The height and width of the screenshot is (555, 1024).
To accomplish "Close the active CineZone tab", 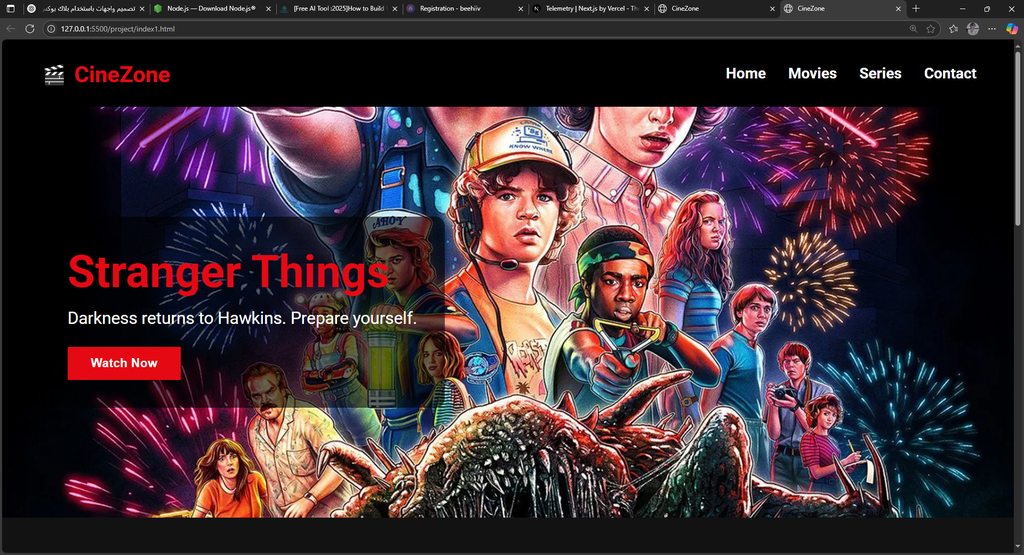I will tap(898, 8).
